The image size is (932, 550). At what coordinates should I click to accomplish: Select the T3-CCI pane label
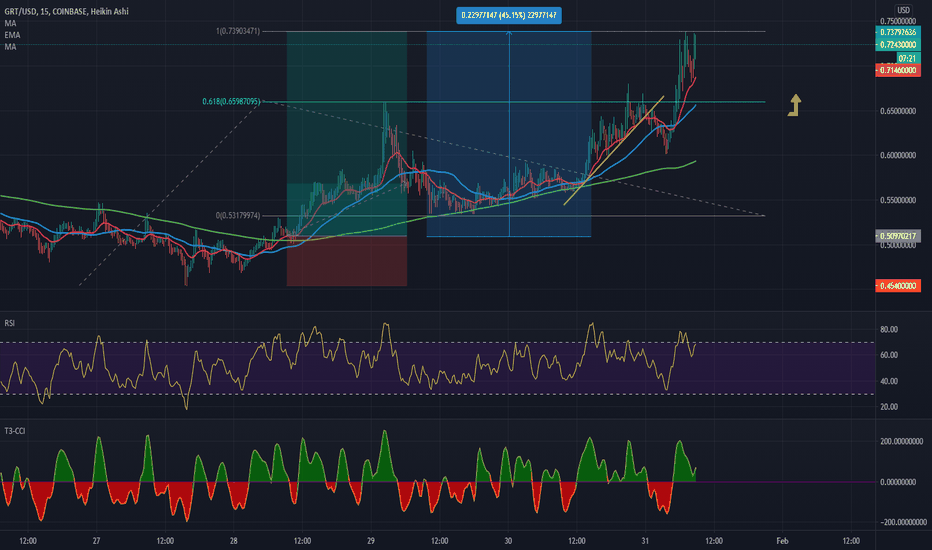pos(15,430)
